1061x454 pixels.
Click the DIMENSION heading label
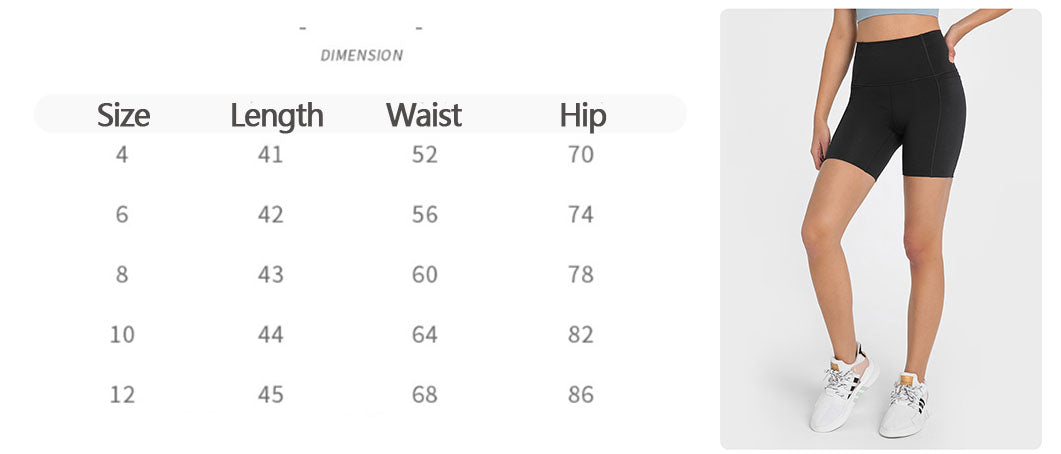[361, 56]
